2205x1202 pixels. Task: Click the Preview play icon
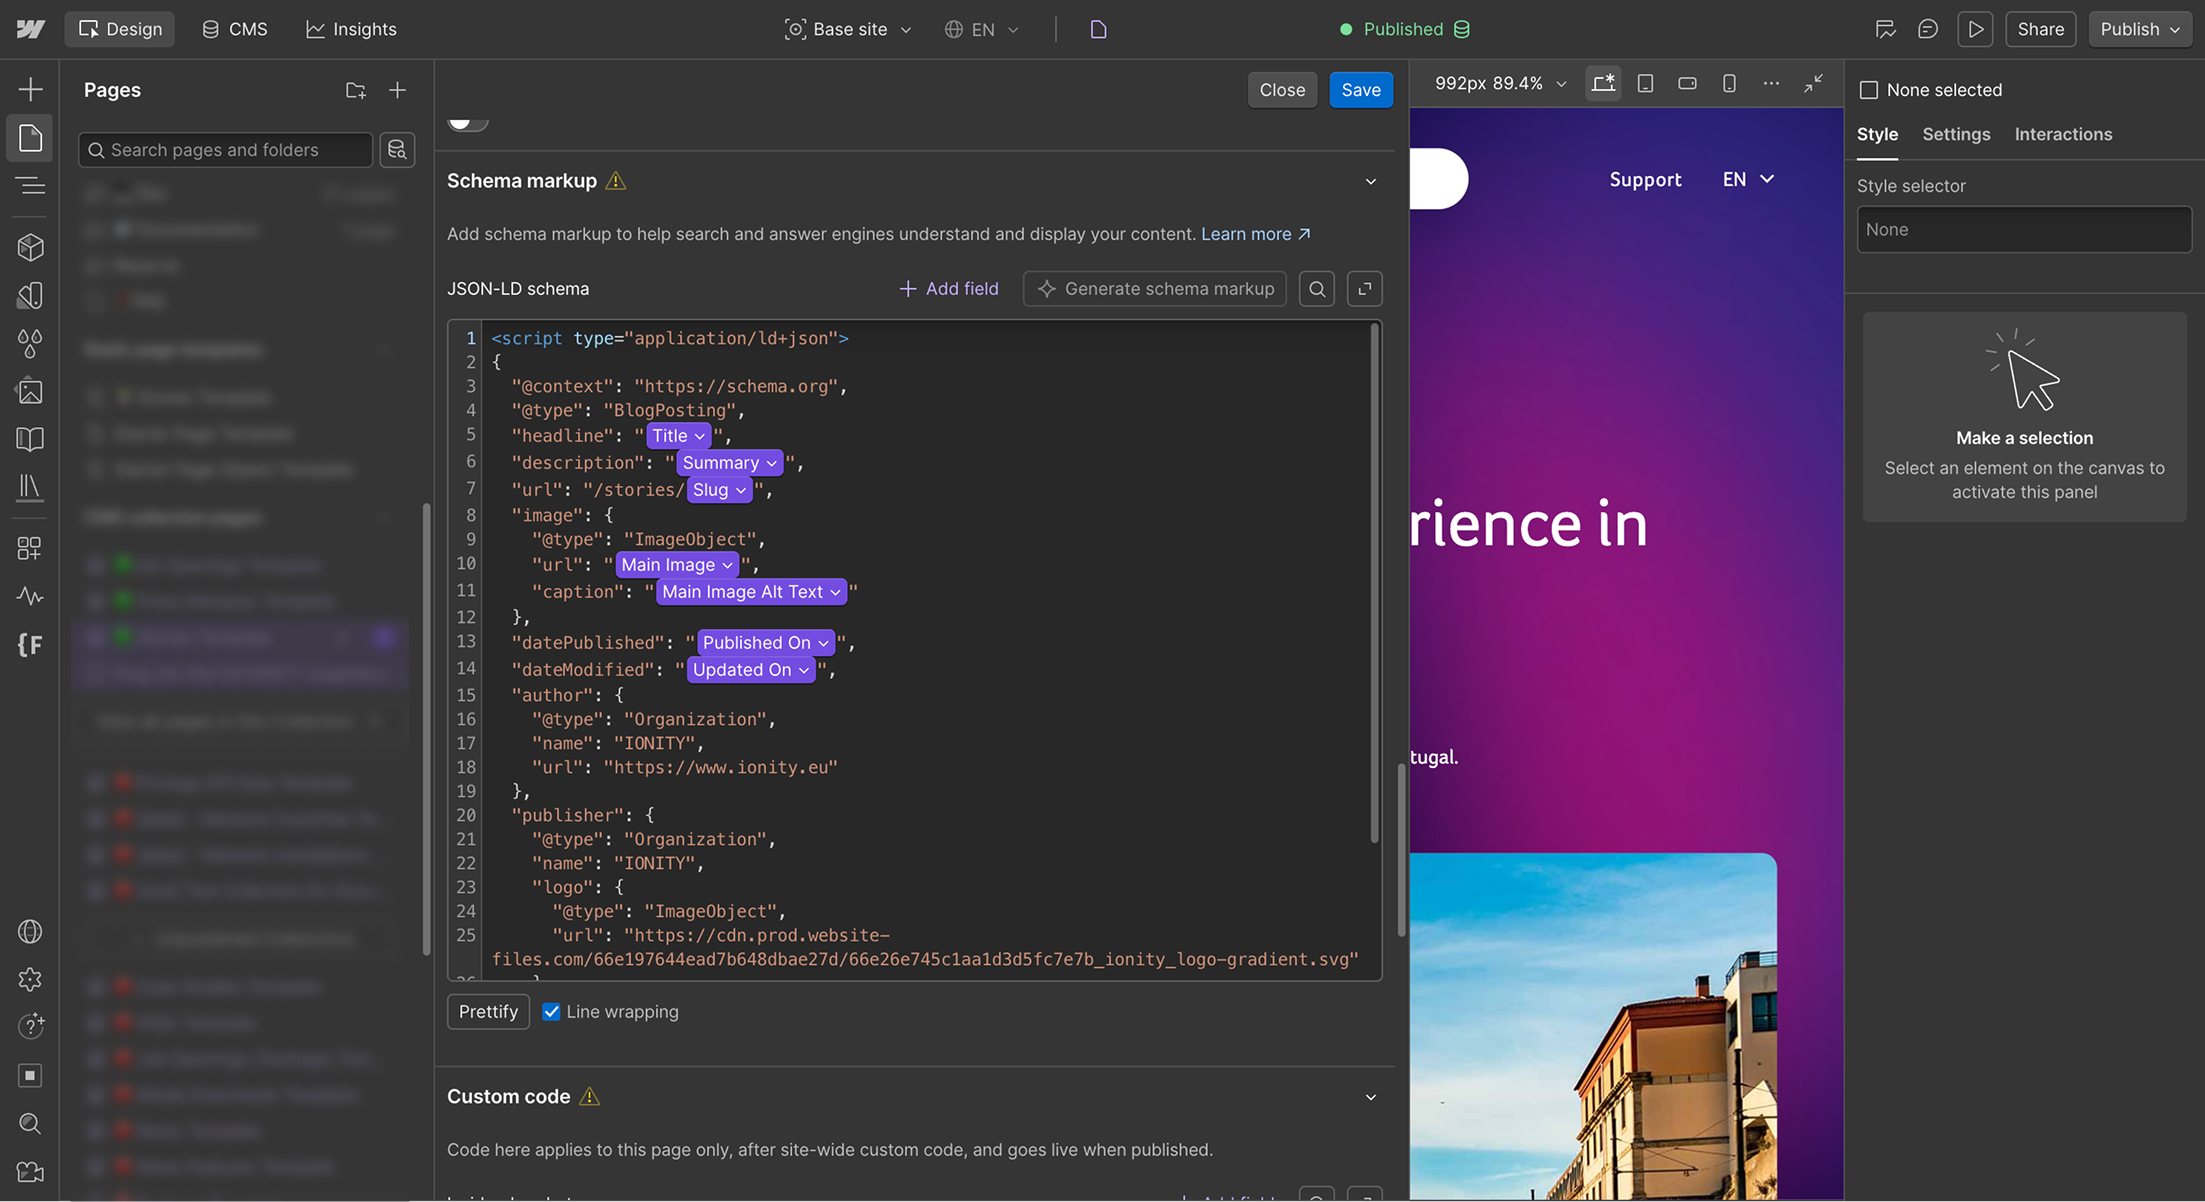[1975, 29]
